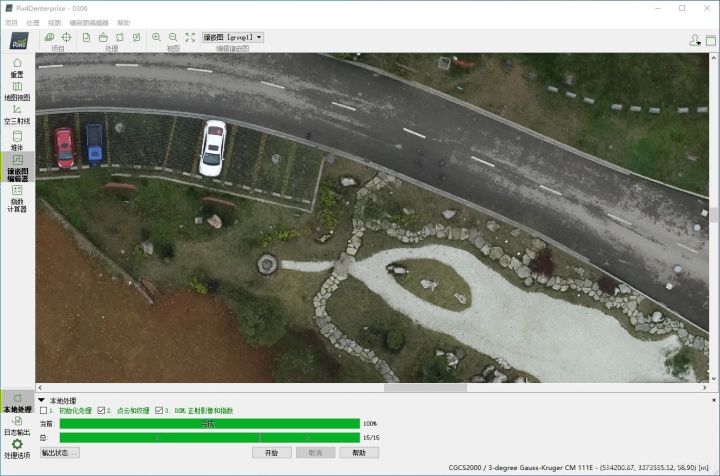This screenshot has height=476, width=720.
Task: Switch to 空三射线 rayCloud view
Action: pyautogui.click(x=17, y=115)
